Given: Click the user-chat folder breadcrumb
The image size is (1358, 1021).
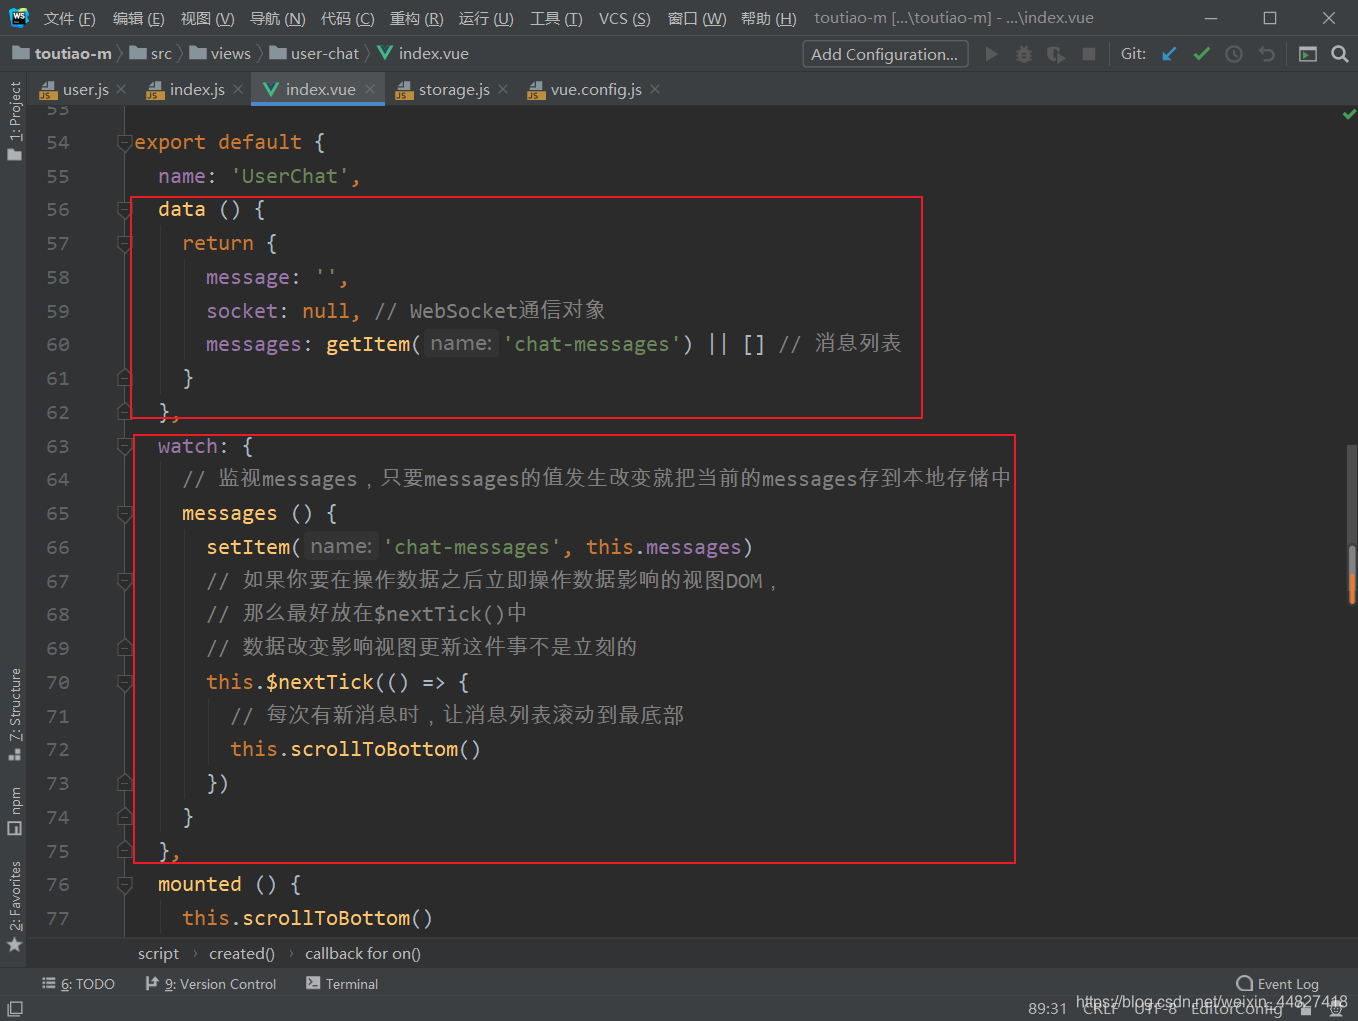Looking at the screenshot, I should point(314,53).
